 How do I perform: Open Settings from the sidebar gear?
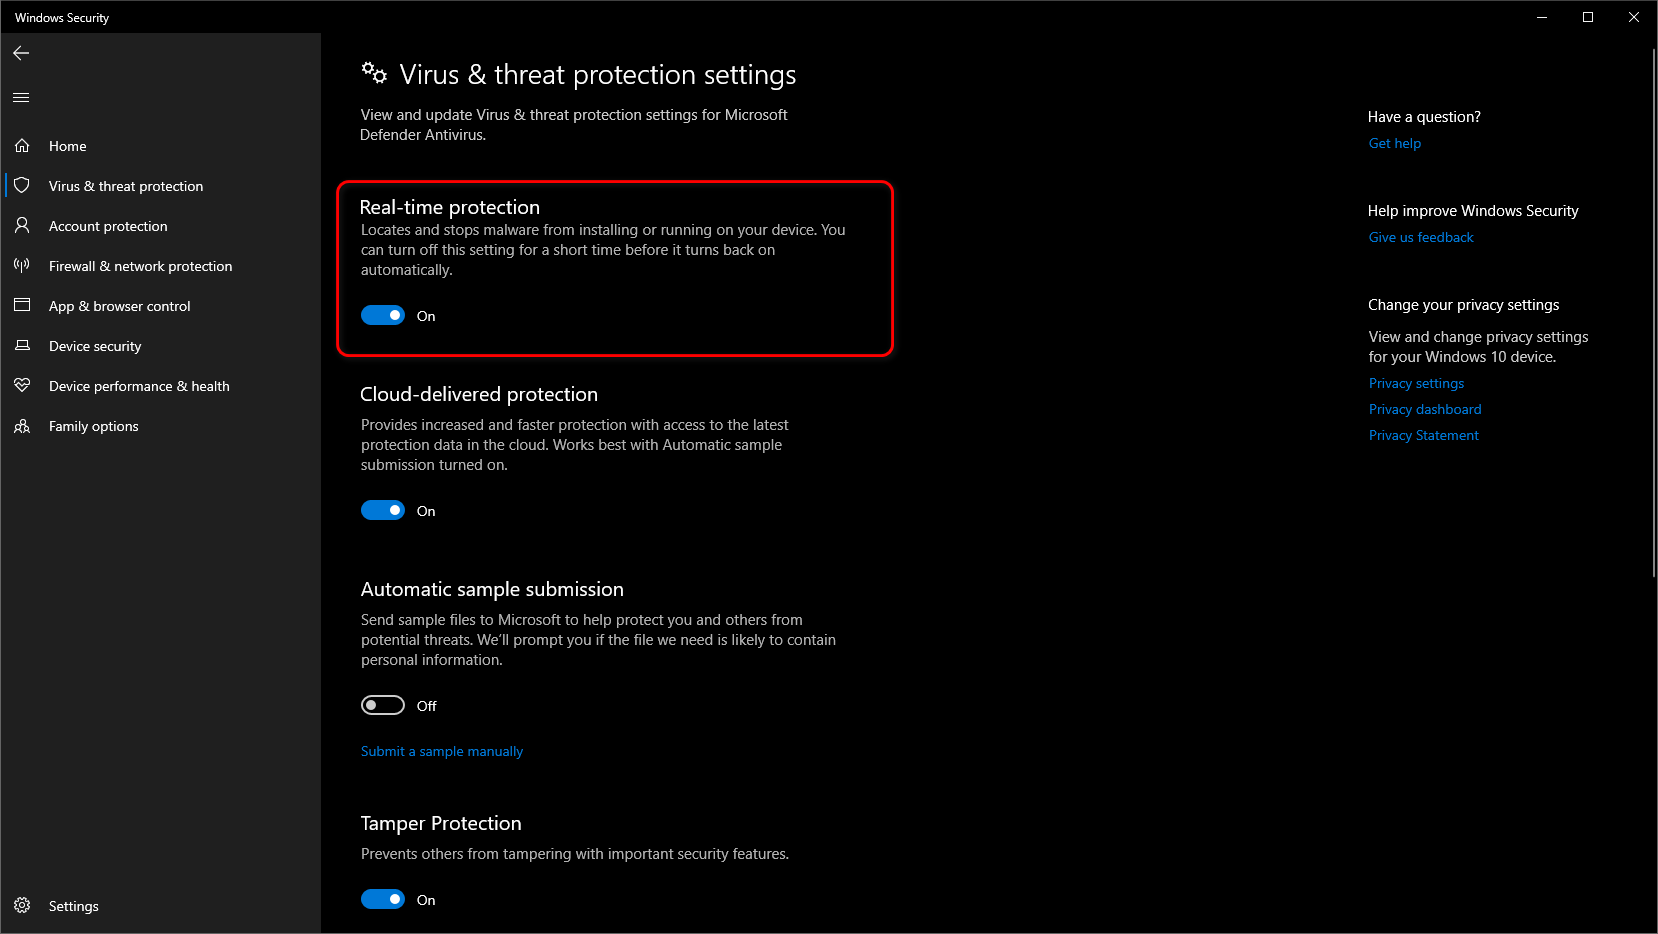tap(22, 906)
